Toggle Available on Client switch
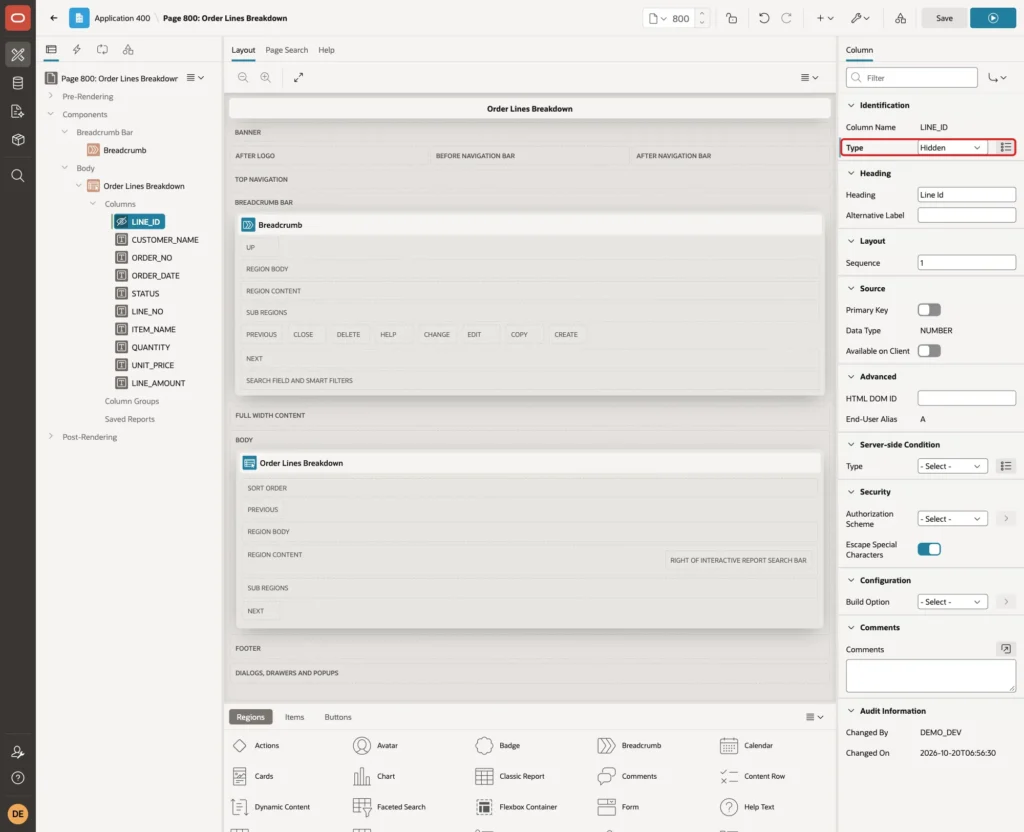The width and height of the screenshot is (1024, 832). 929,351
